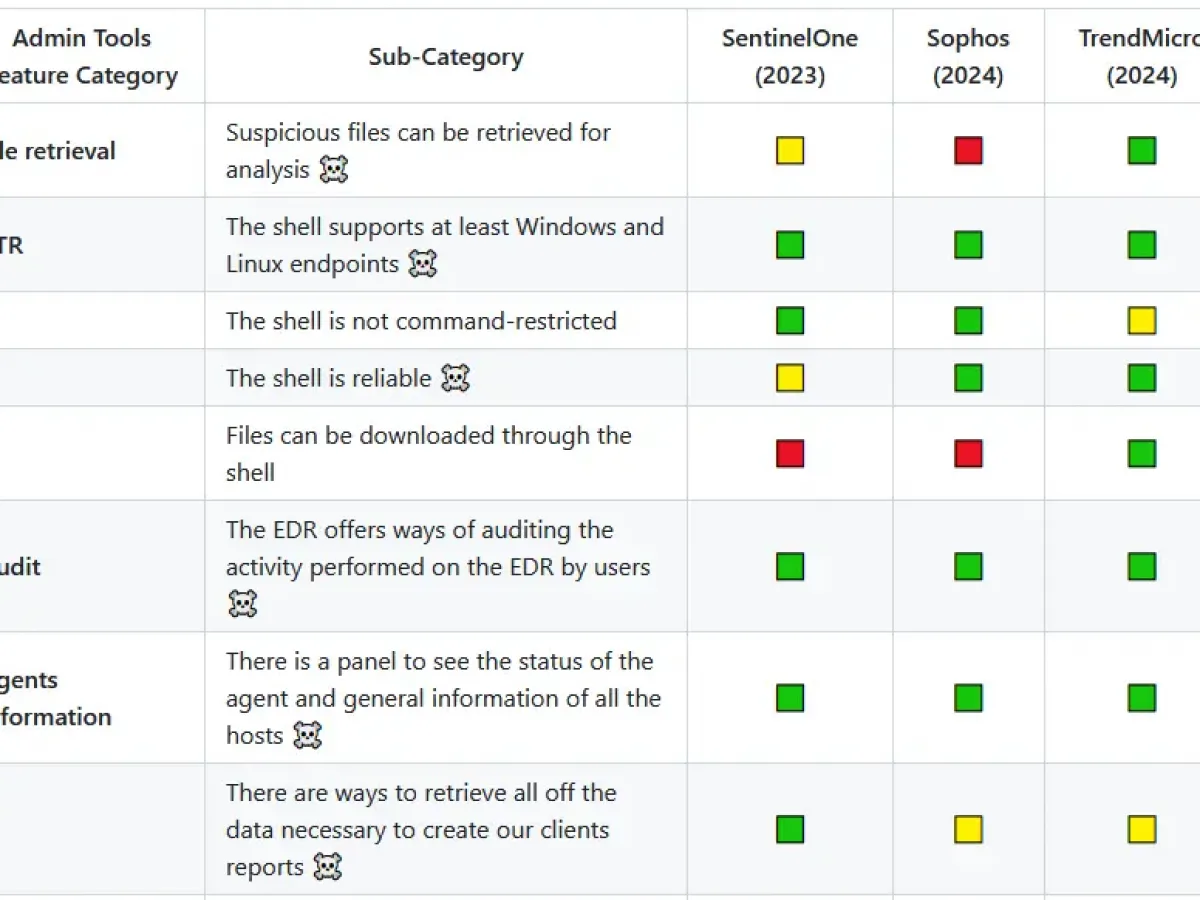Screen dimensions: 1200x900
Task: Click the skull icon under "EDR by users"
Action: [x=243, y=604]
